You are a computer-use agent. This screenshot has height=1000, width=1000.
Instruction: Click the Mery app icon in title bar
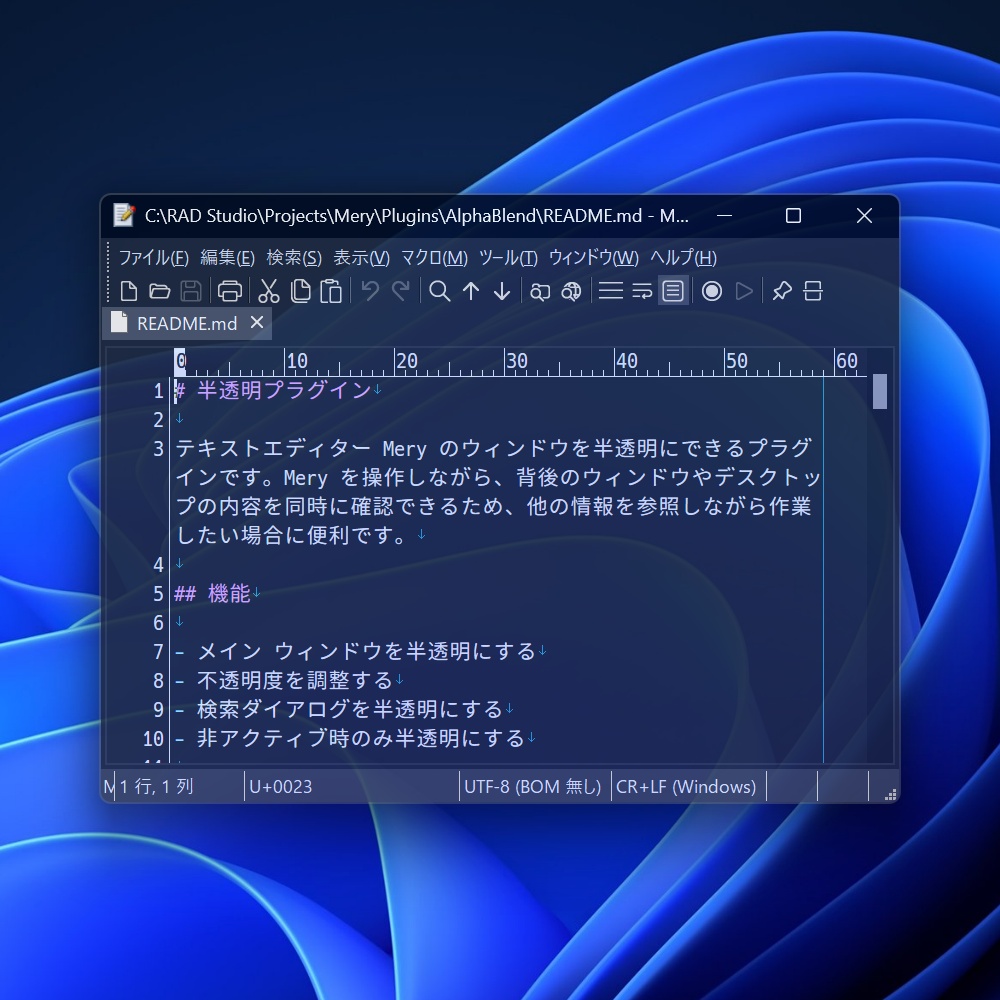pyautogui.click(x=123, y=216)
